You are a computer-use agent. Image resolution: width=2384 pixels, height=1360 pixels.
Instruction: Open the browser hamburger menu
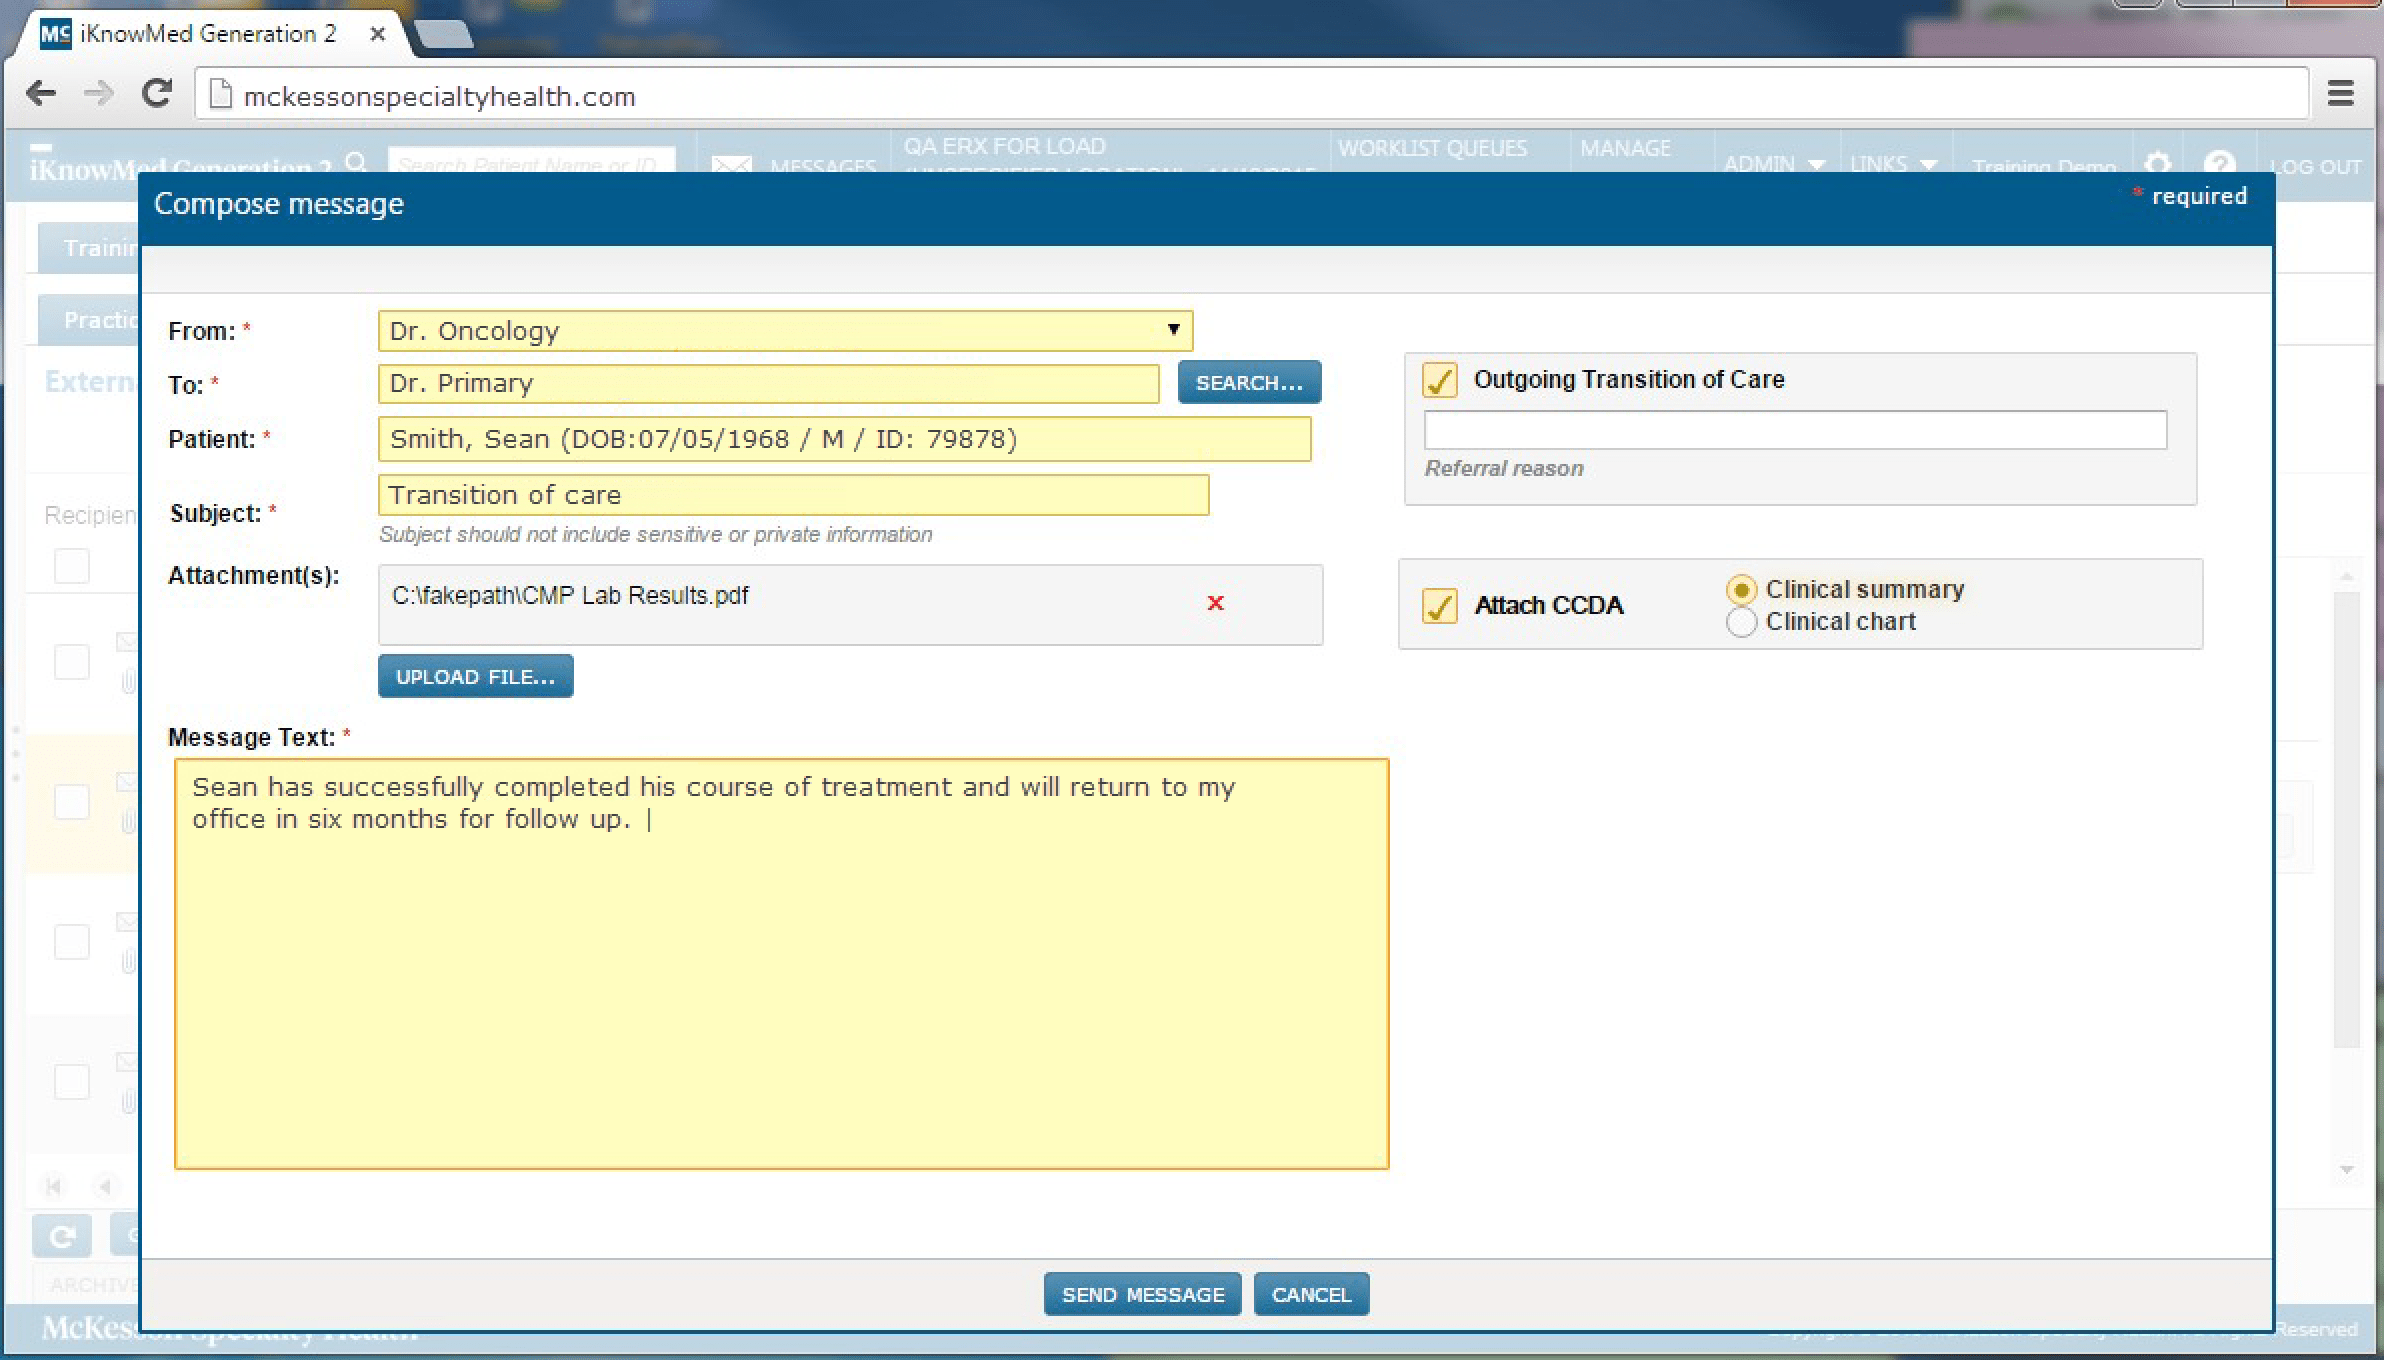coord(2341,93)
